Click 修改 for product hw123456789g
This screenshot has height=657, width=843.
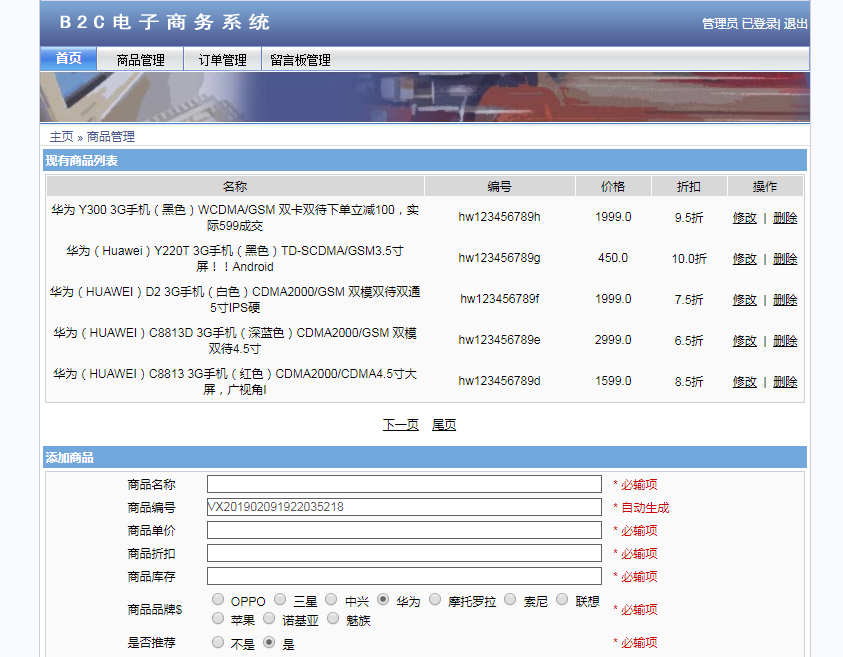coord(744,259)
